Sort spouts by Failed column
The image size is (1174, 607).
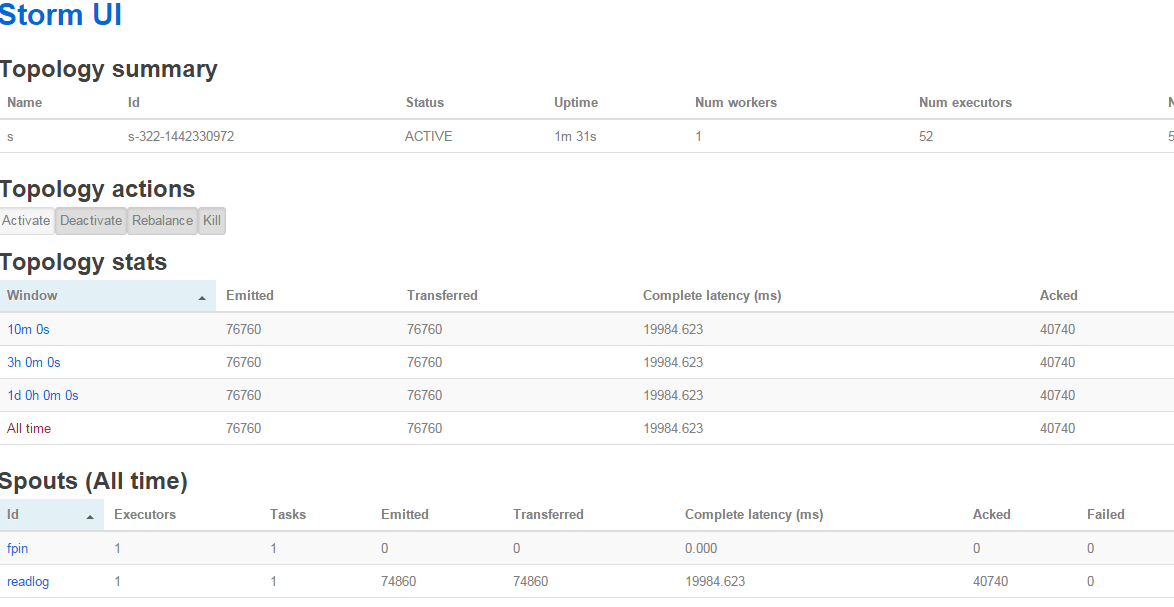pyautogui.click(x=1106, y=515)
